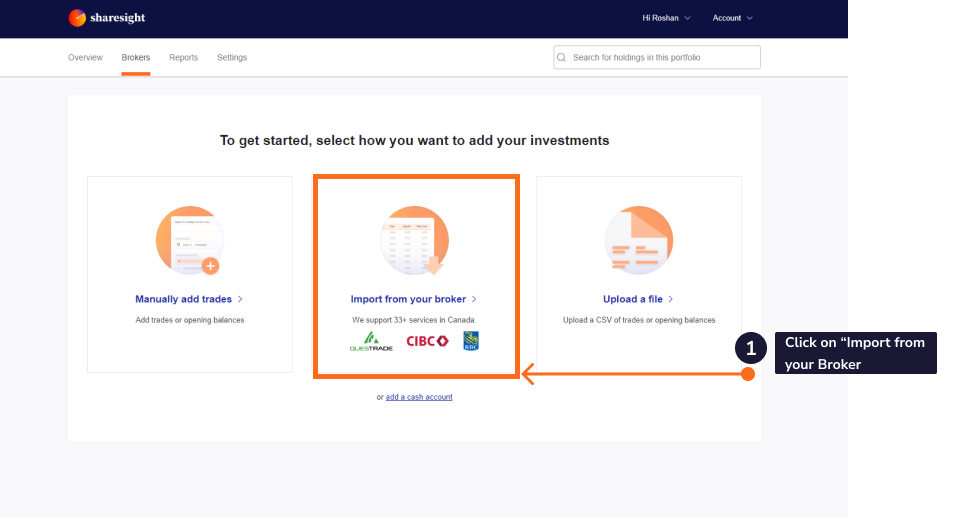Click the Upload a file illustration
This screenshot has width=968, height=524.
639,240
